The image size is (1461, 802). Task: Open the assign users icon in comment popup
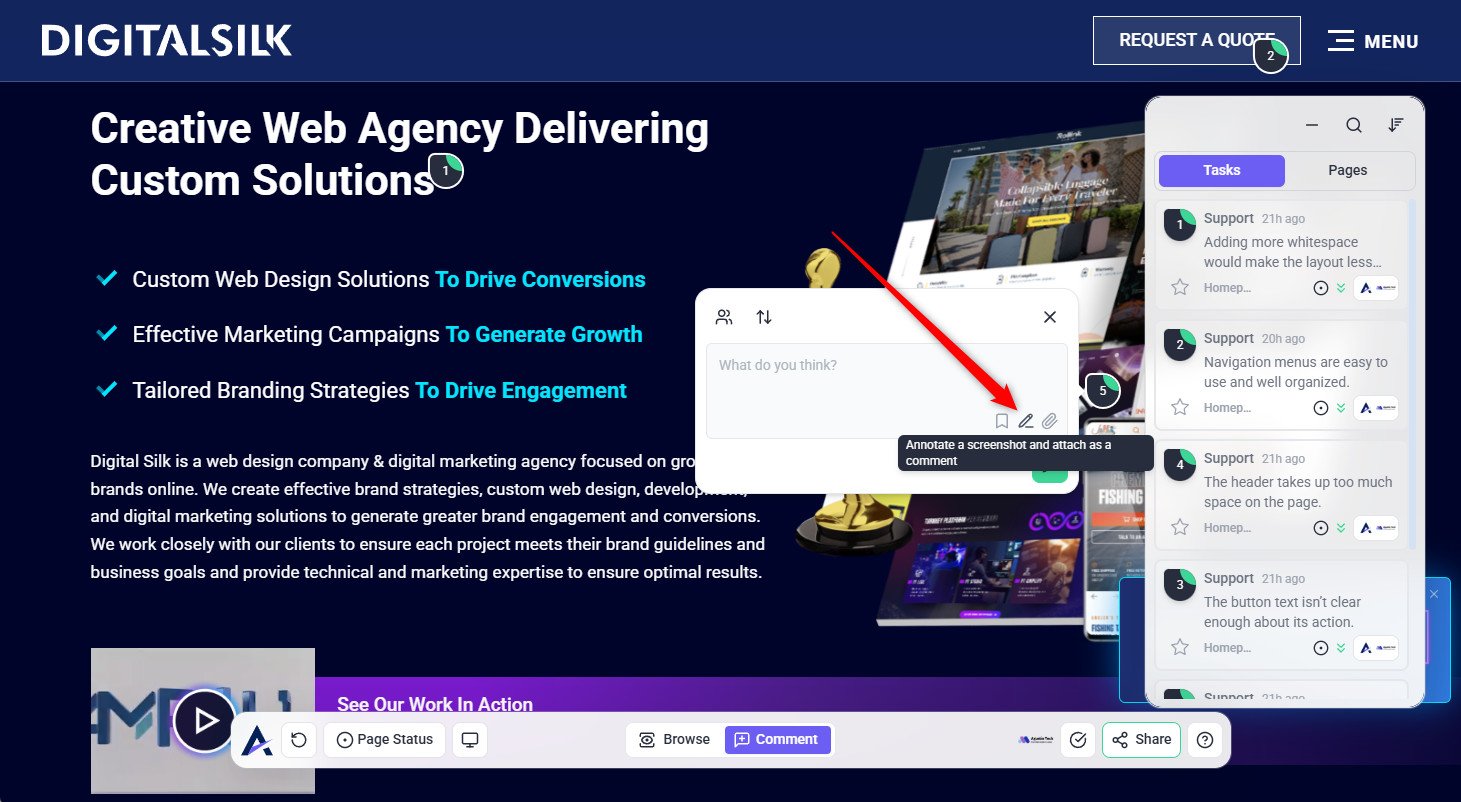click(724, 317)
